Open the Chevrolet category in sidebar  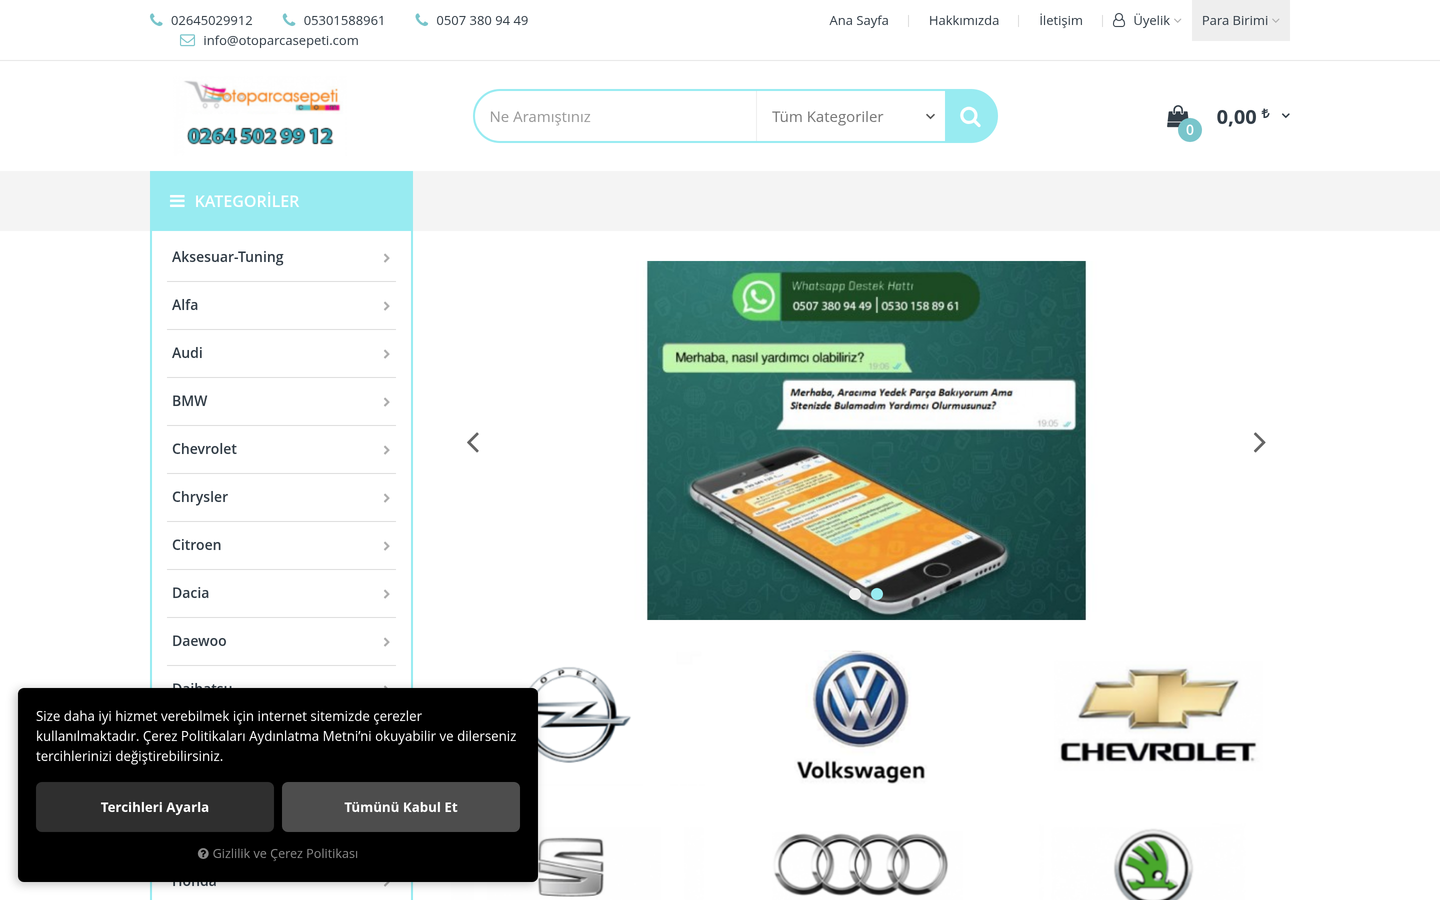pyautogui.click(x=204, y=449)
